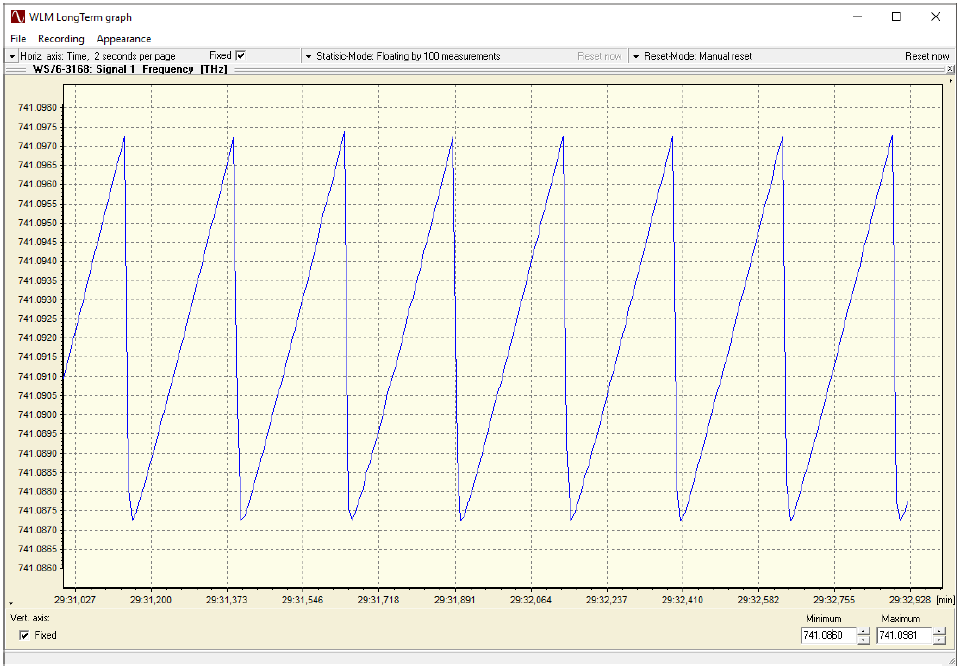Click the greyed Reset now beside Statistic-Mode
The width and height of the screenshot is (959, 667).
599,56
